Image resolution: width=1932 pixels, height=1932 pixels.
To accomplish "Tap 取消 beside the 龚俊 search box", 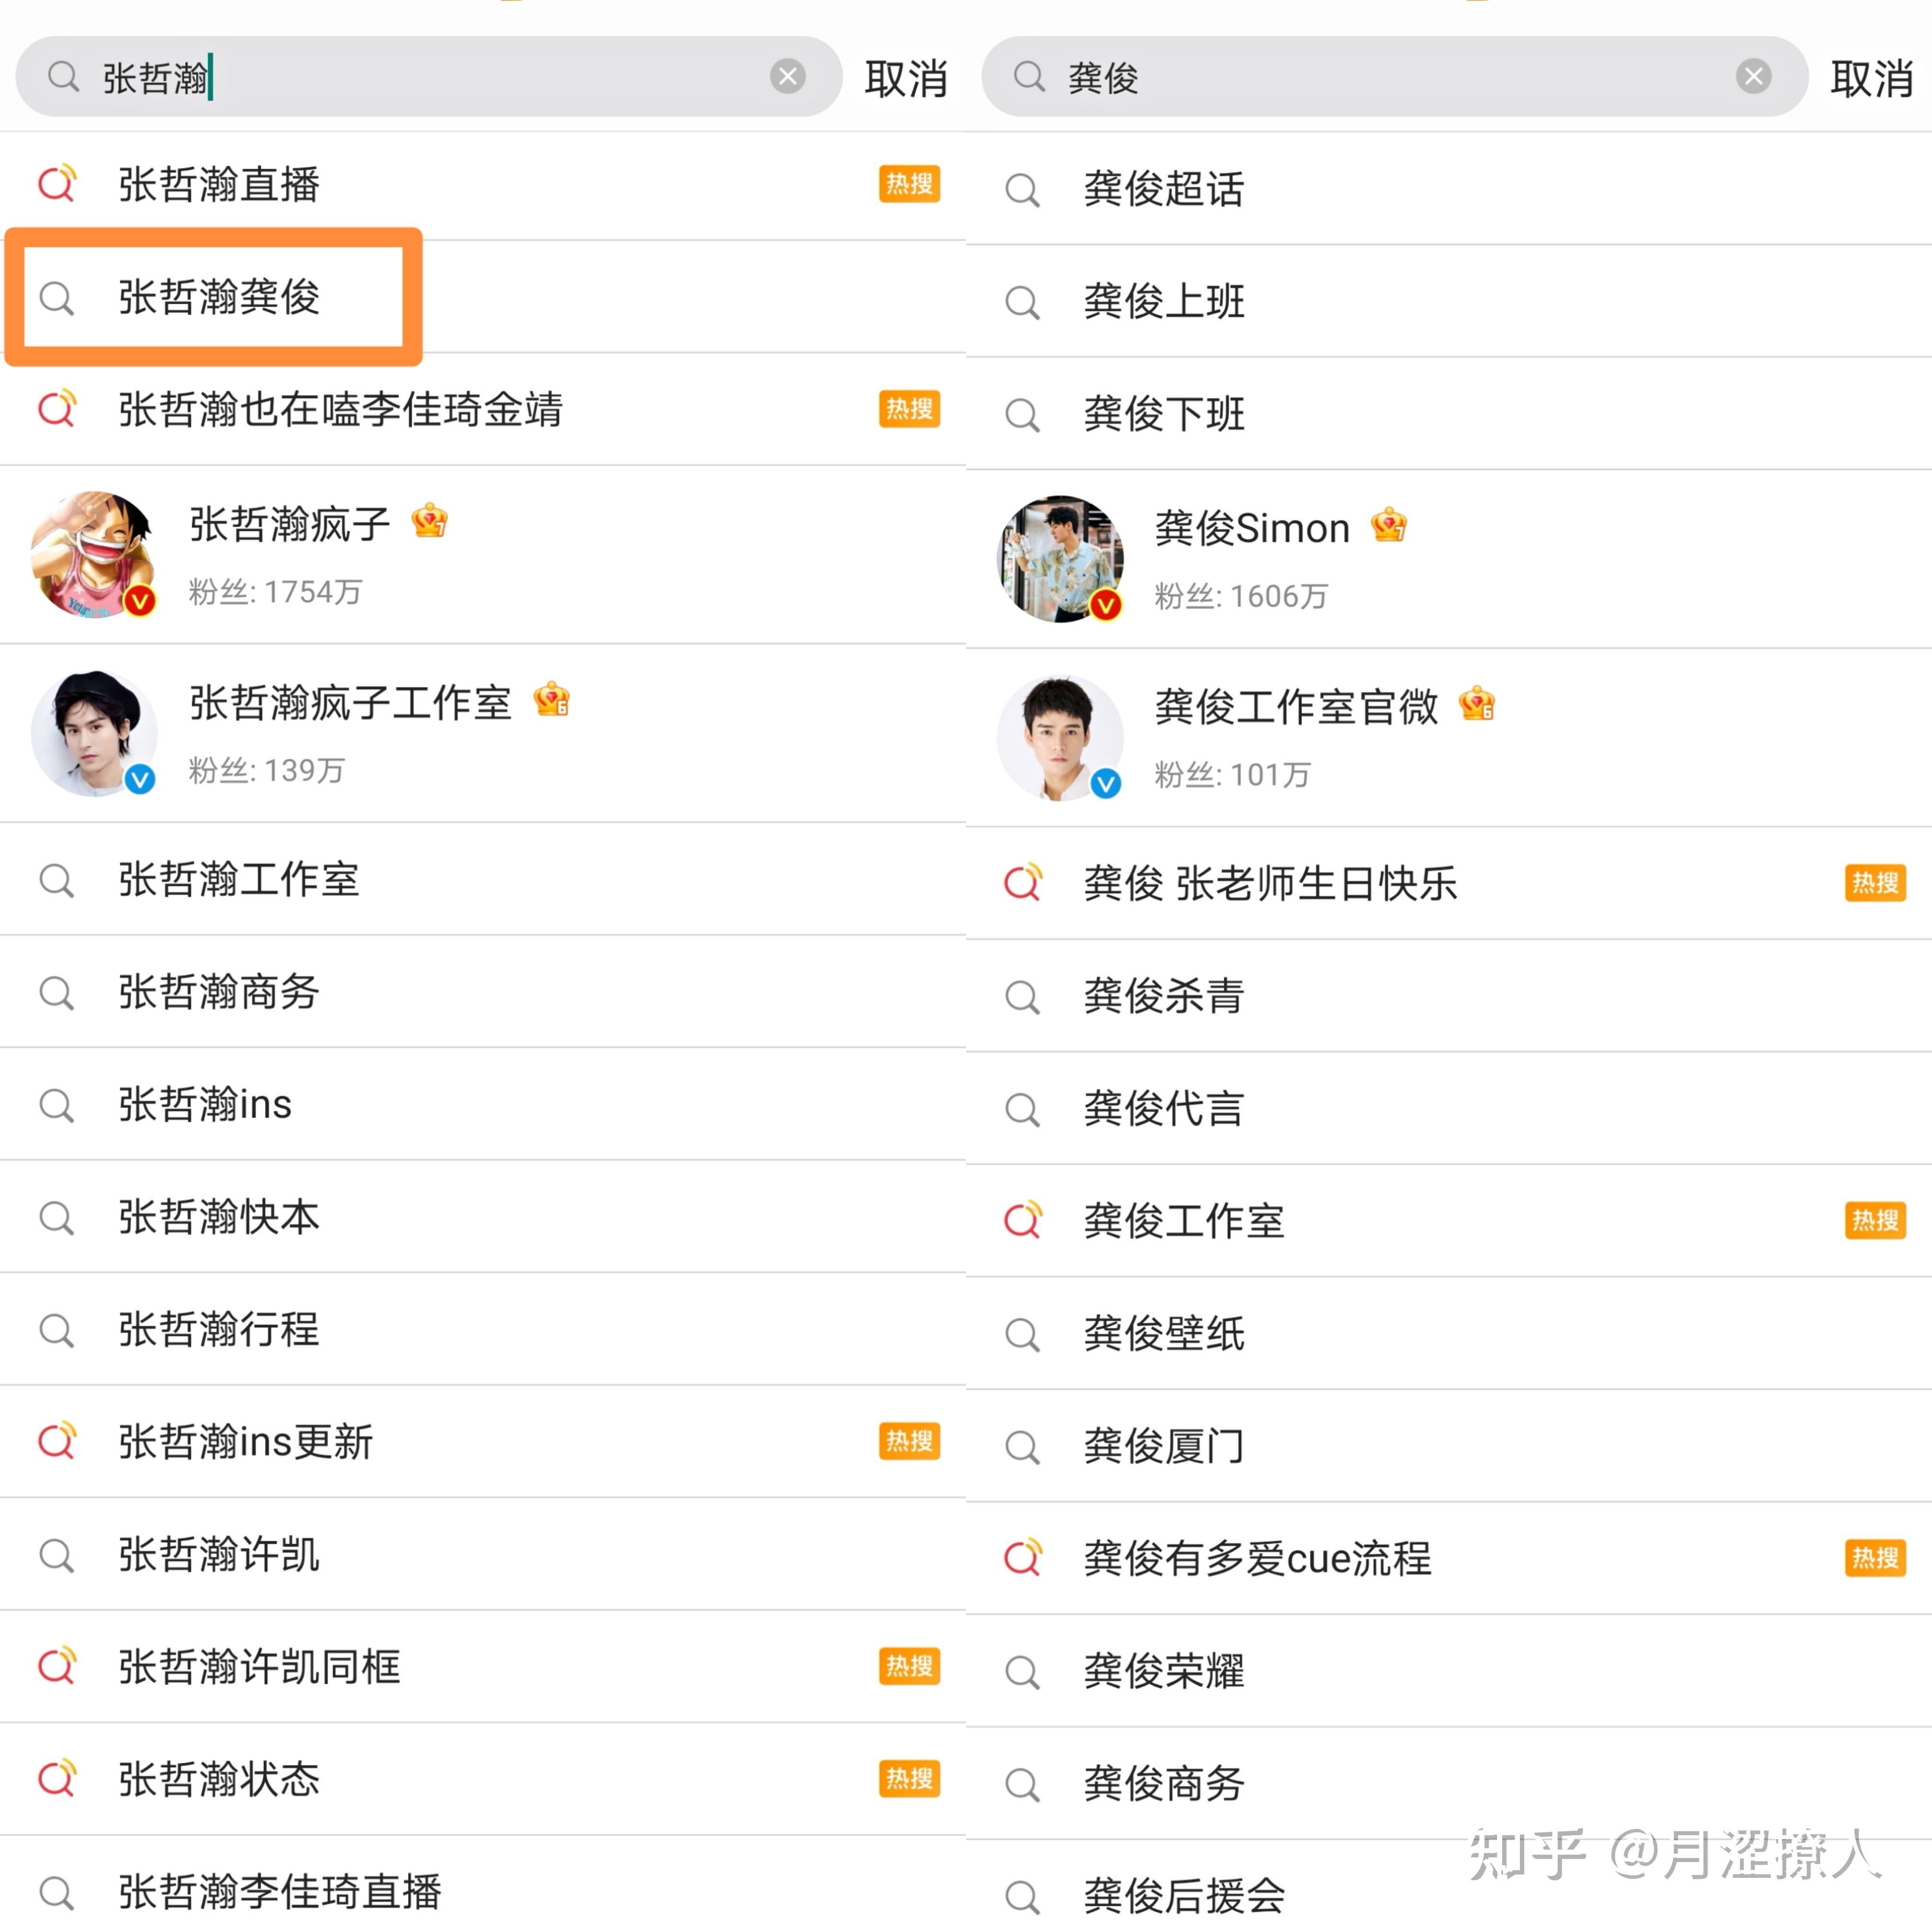I will (1871, 79).
